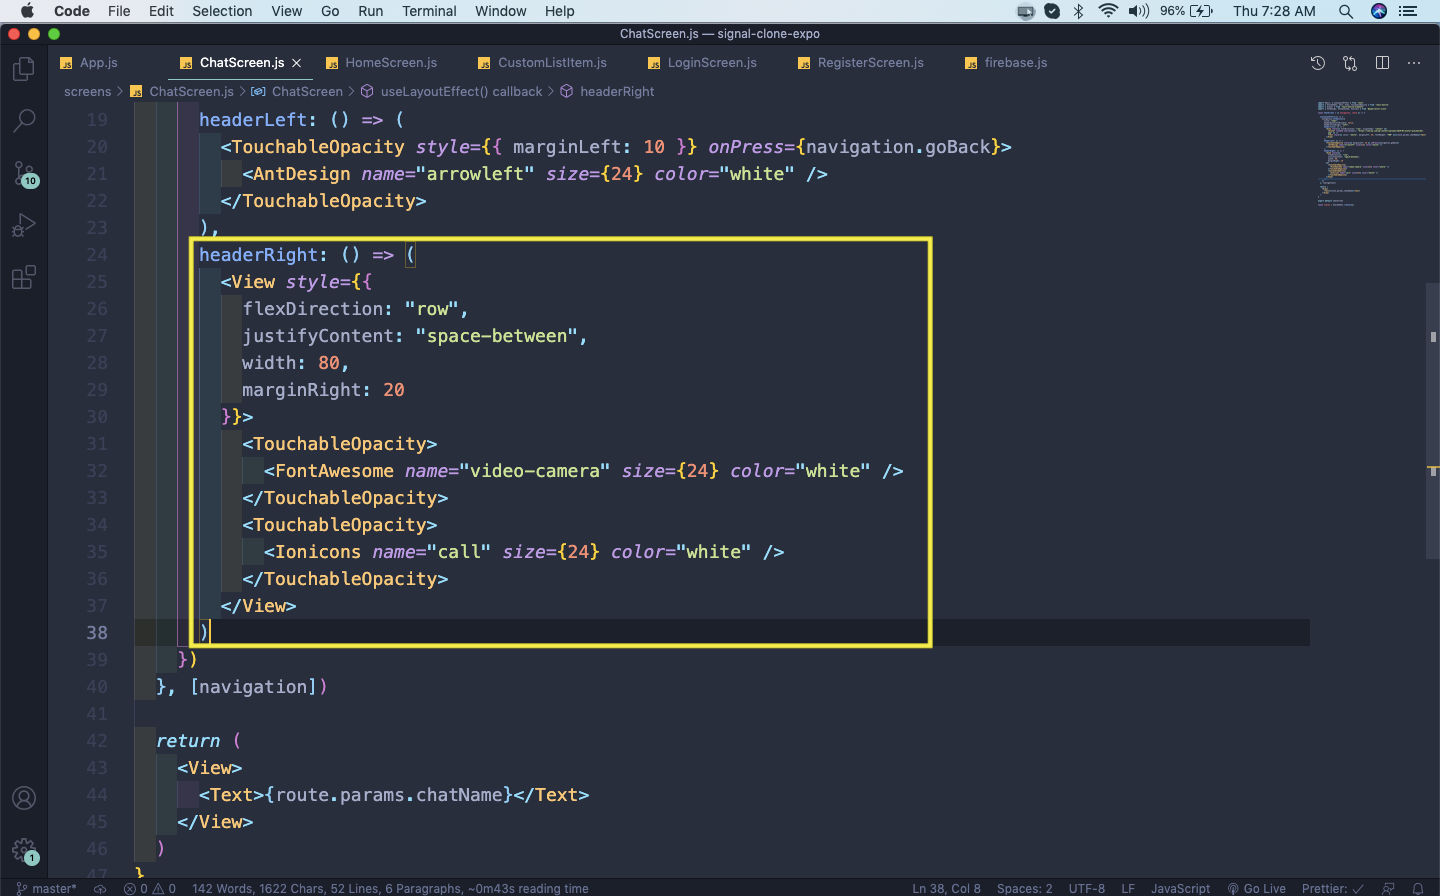Click the synchronize changes cloud icon
1440x896 pixels.
coord(100,888)
